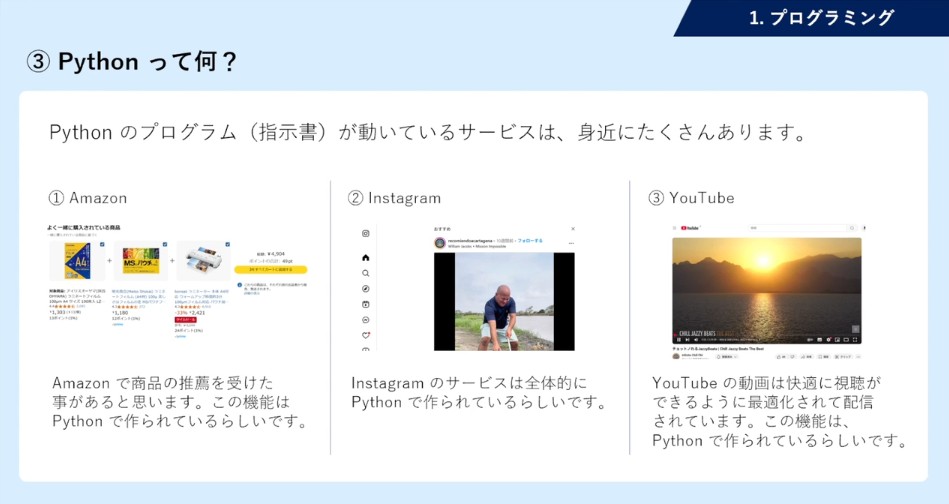
Task: Open the A4 laminate film product image
Action: pos(77,261)
